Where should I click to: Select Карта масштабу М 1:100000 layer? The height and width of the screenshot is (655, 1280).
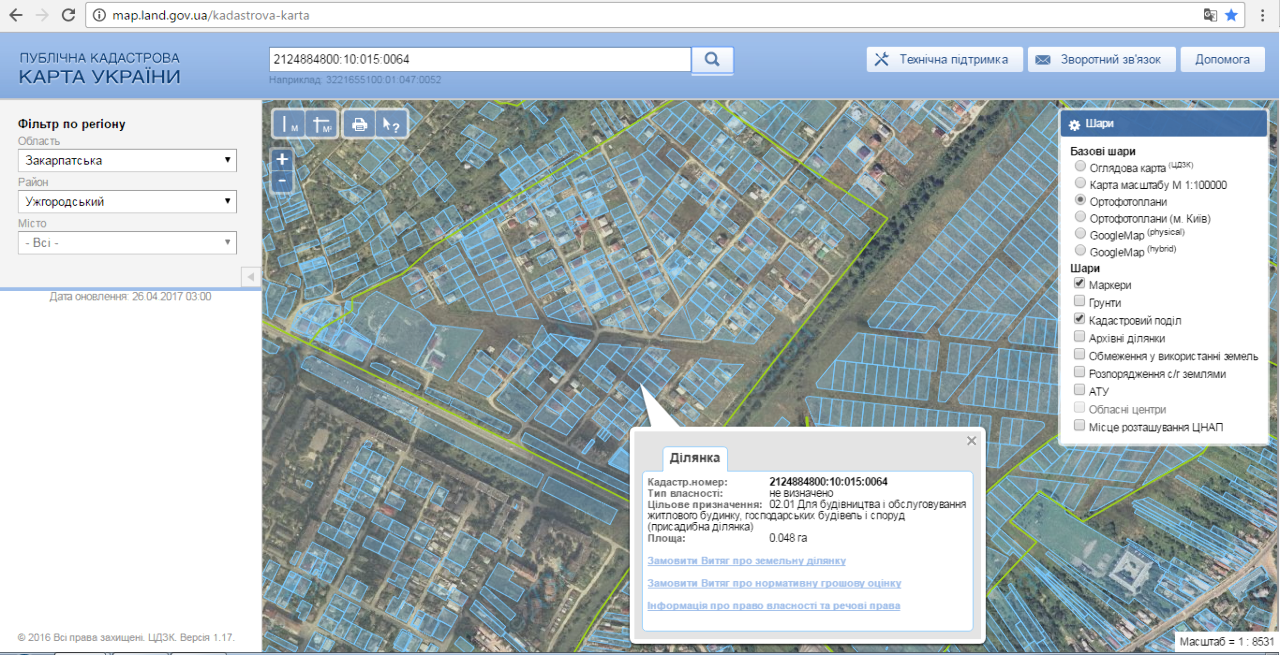(1080, 184)
